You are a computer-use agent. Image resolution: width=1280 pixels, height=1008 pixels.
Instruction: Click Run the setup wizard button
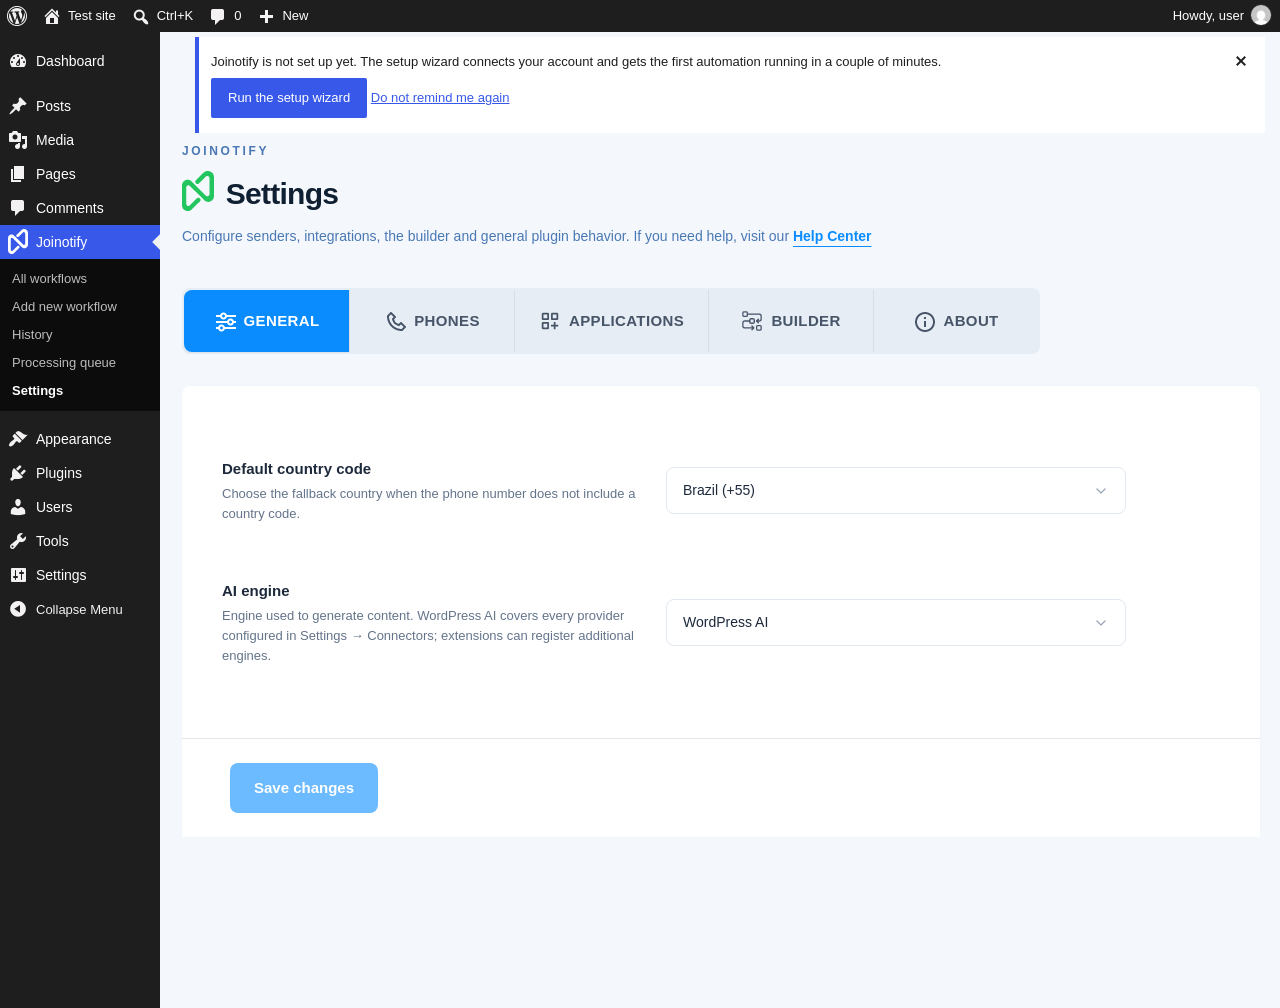(289, 98)
